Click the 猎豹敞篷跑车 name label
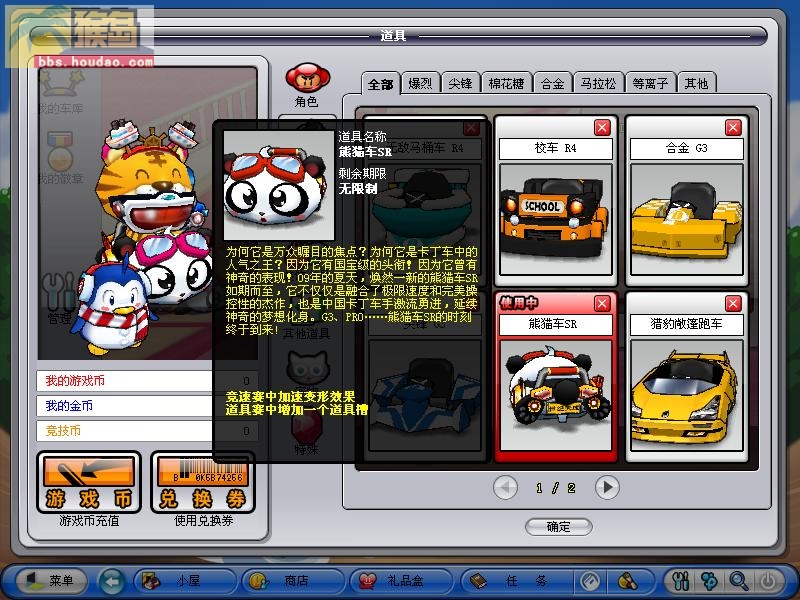The height and width of the screenshot is (600, 800). [687, 324]
